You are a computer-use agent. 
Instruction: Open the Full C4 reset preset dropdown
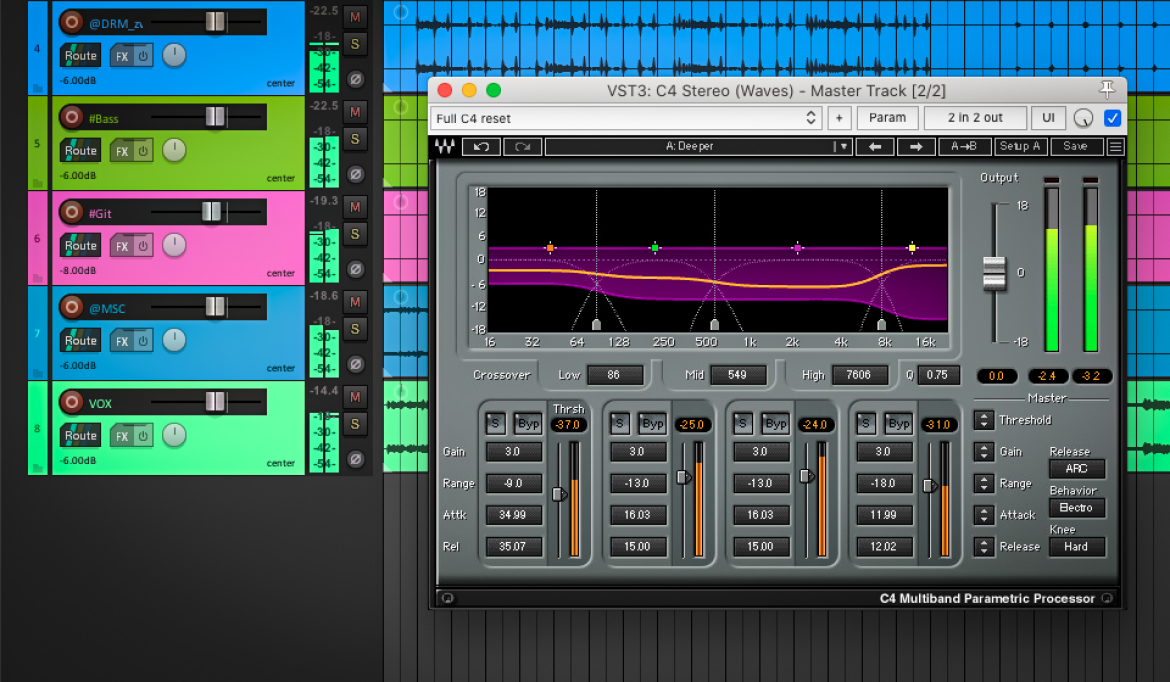tap(626, 118)
